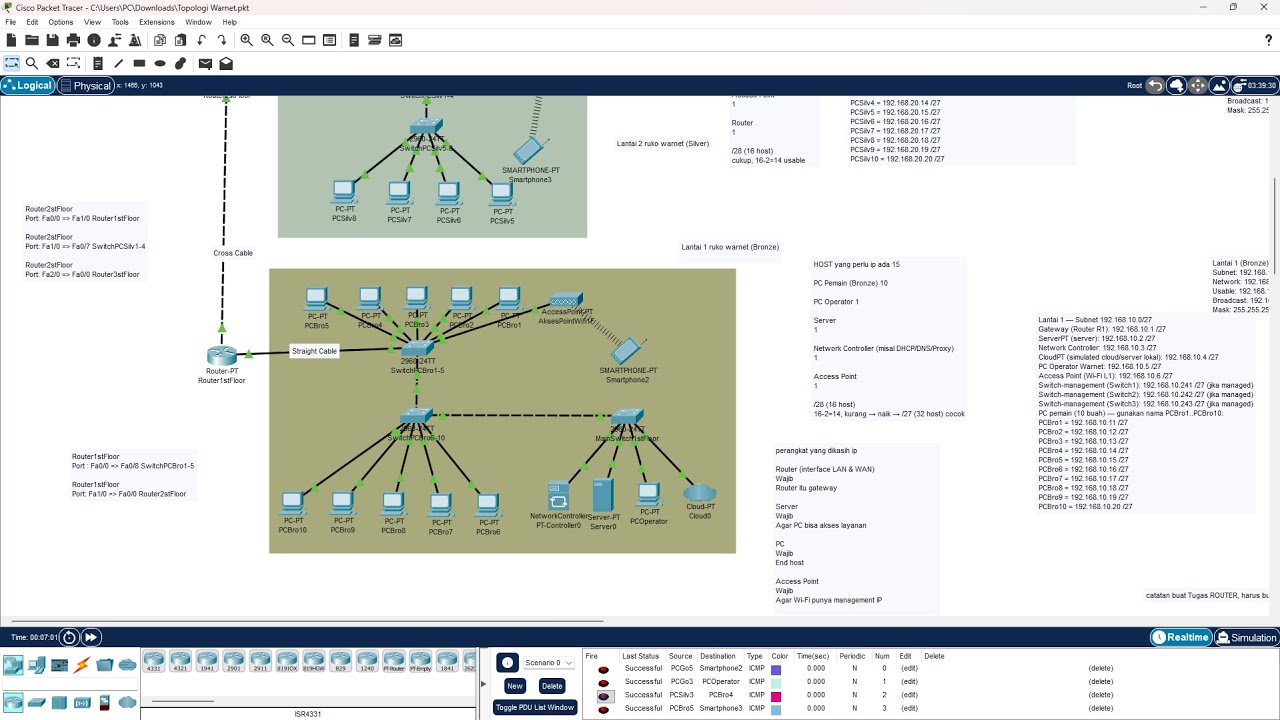
Task: Activate the Inspect magnifier tool
Action: click(x=32, y=63)
